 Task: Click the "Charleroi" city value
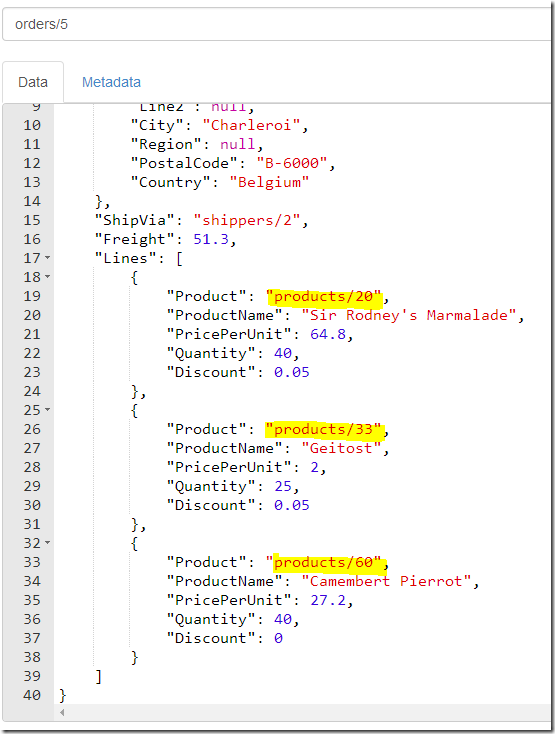tap(251, 125)
